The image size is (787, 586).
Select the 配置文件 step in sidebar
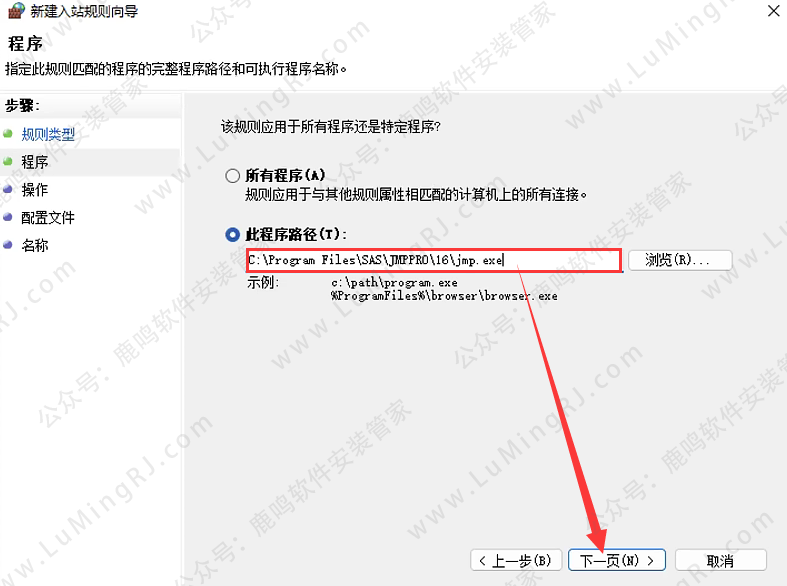(x=48, y=218)
